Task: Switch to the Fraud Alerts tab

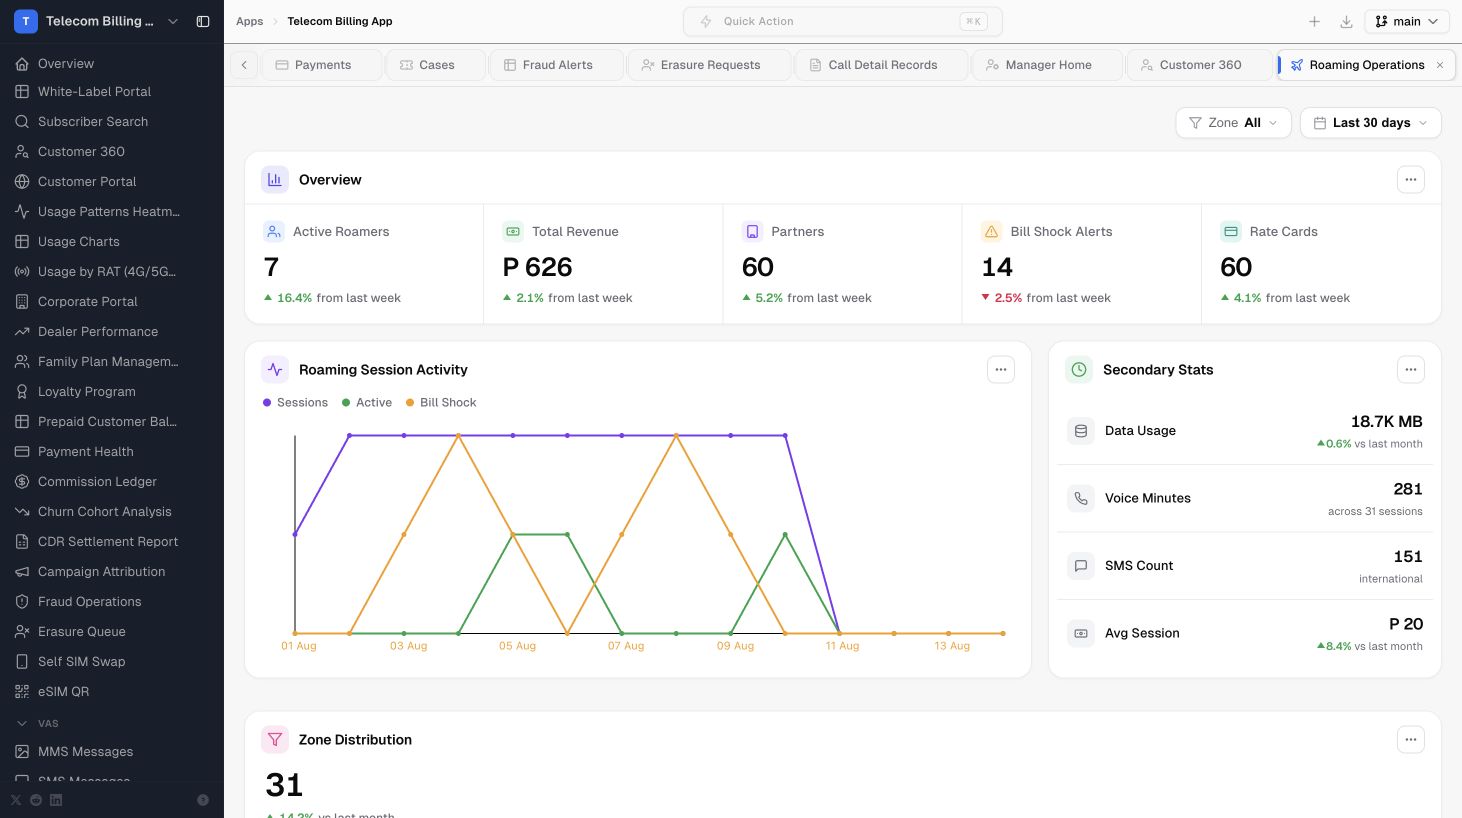Action: click(x=557, y=65)
